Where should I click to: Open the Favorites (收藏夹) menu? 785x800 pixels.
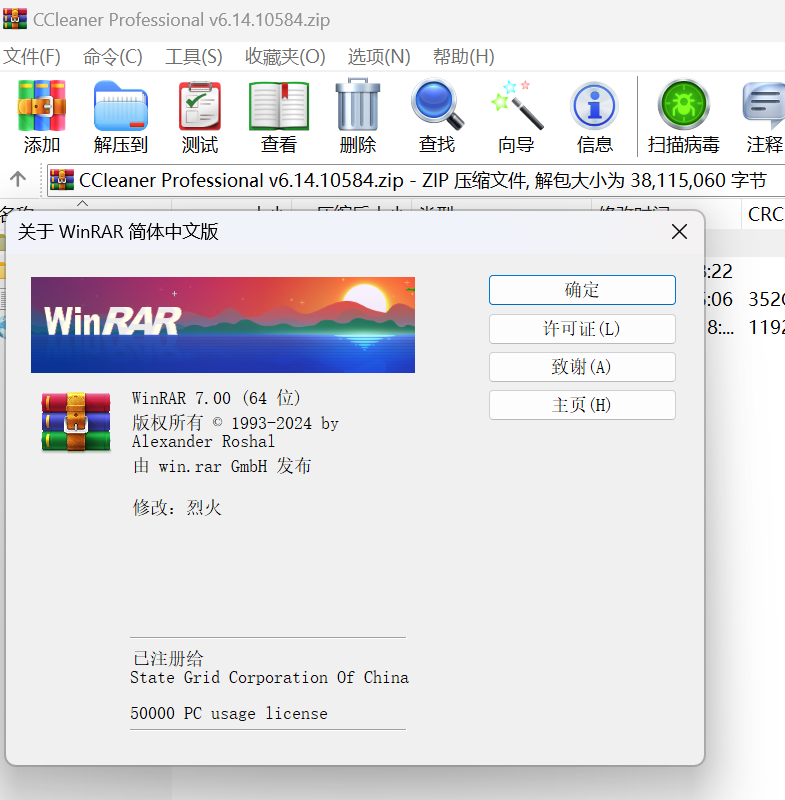pyautogui.click(x=285, y=56)
